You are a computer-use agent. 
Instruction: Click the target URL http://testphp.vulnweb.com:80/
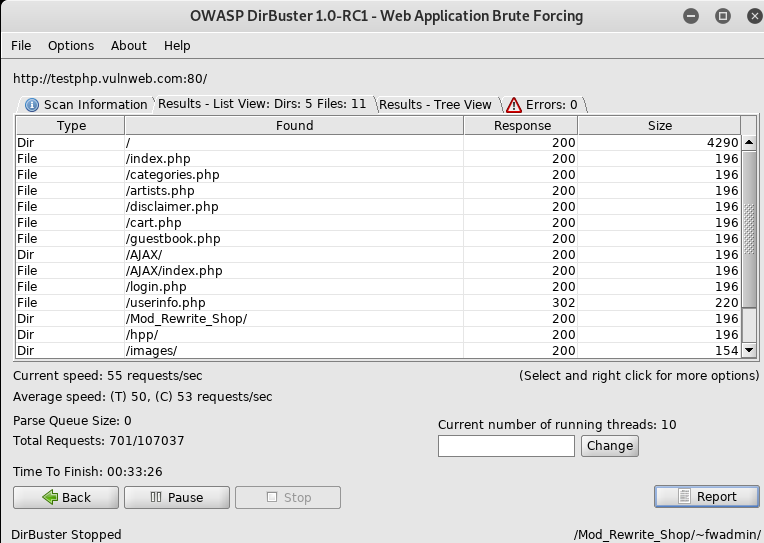110,78
